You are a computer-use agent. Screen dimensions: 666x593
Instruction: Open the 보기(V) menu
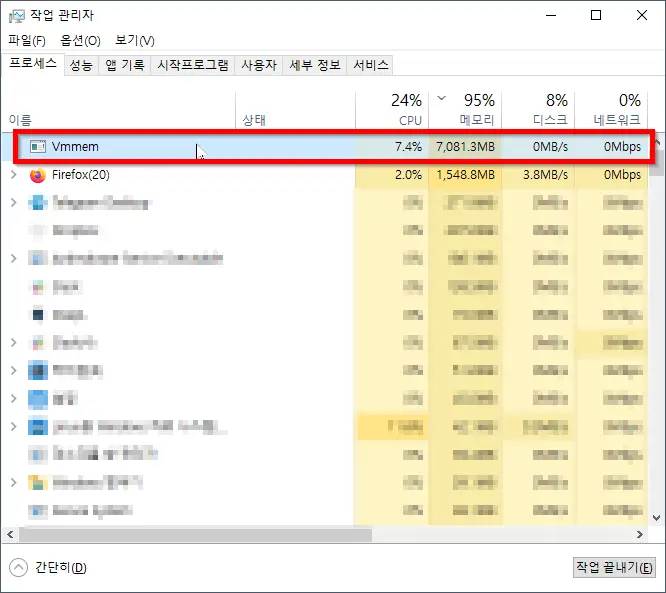point(135,41)
